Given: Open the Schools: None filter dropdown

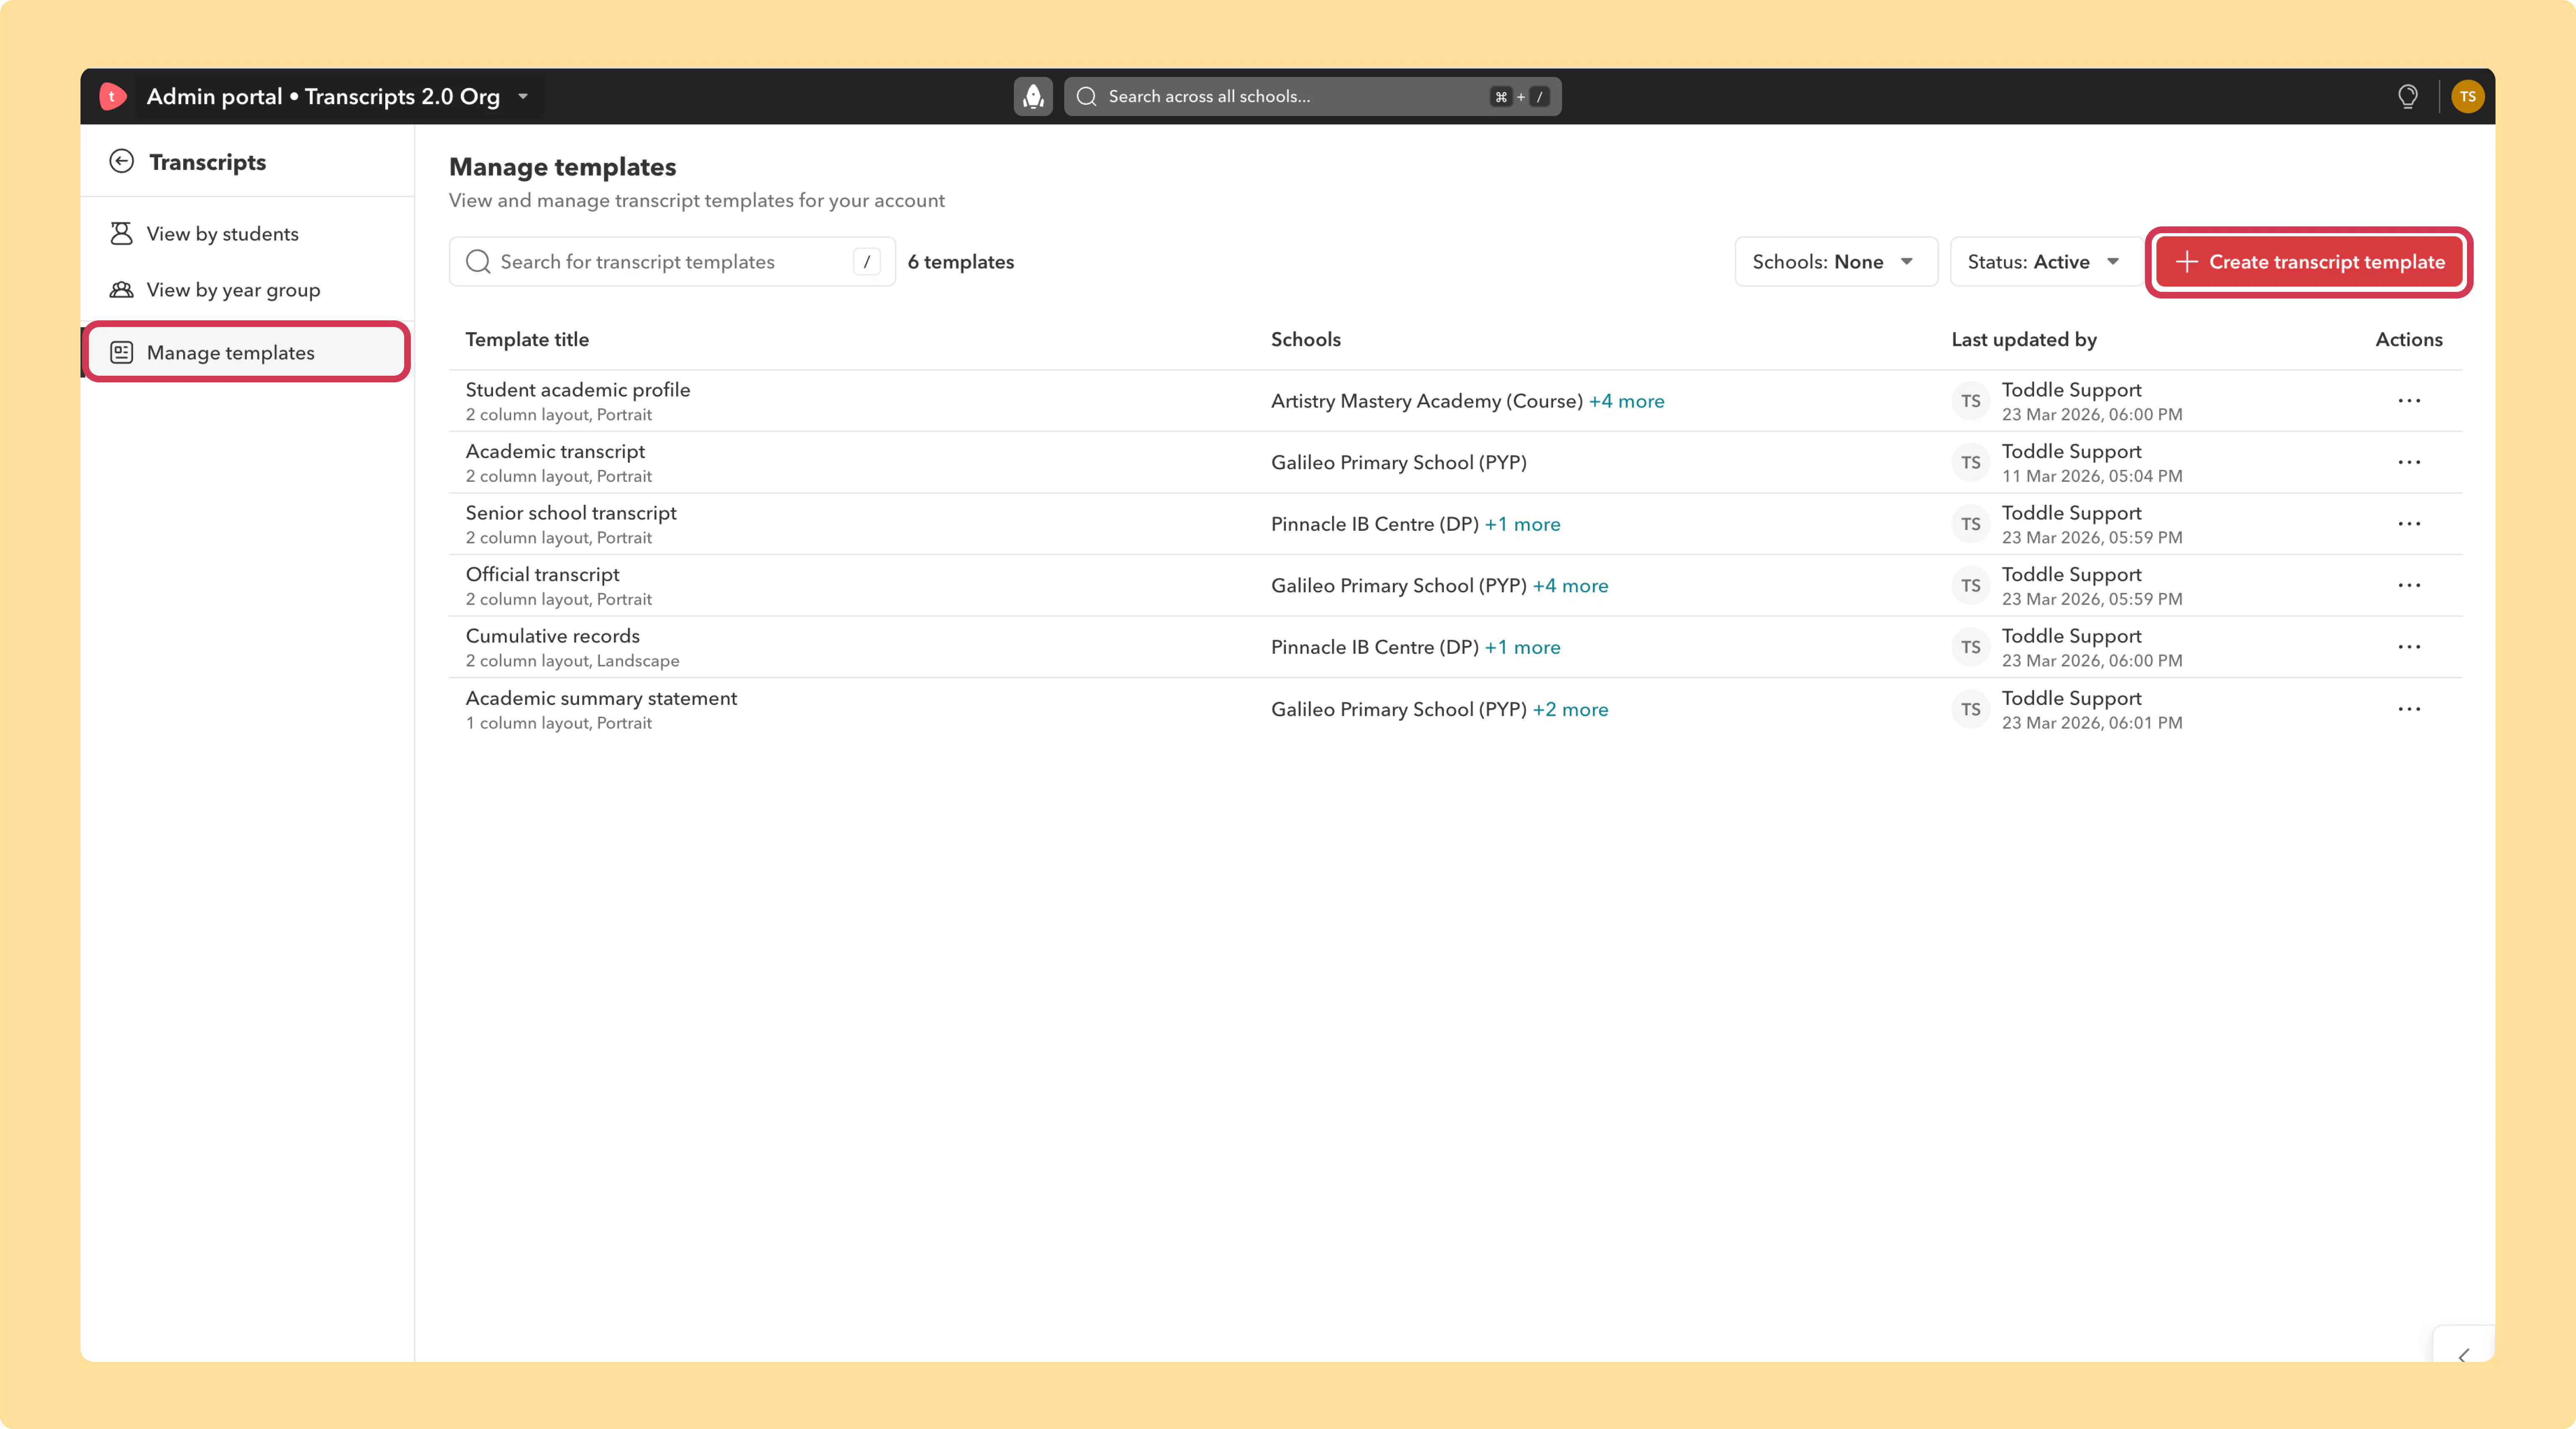Looking at the screenshot, I should point(1835,262).
